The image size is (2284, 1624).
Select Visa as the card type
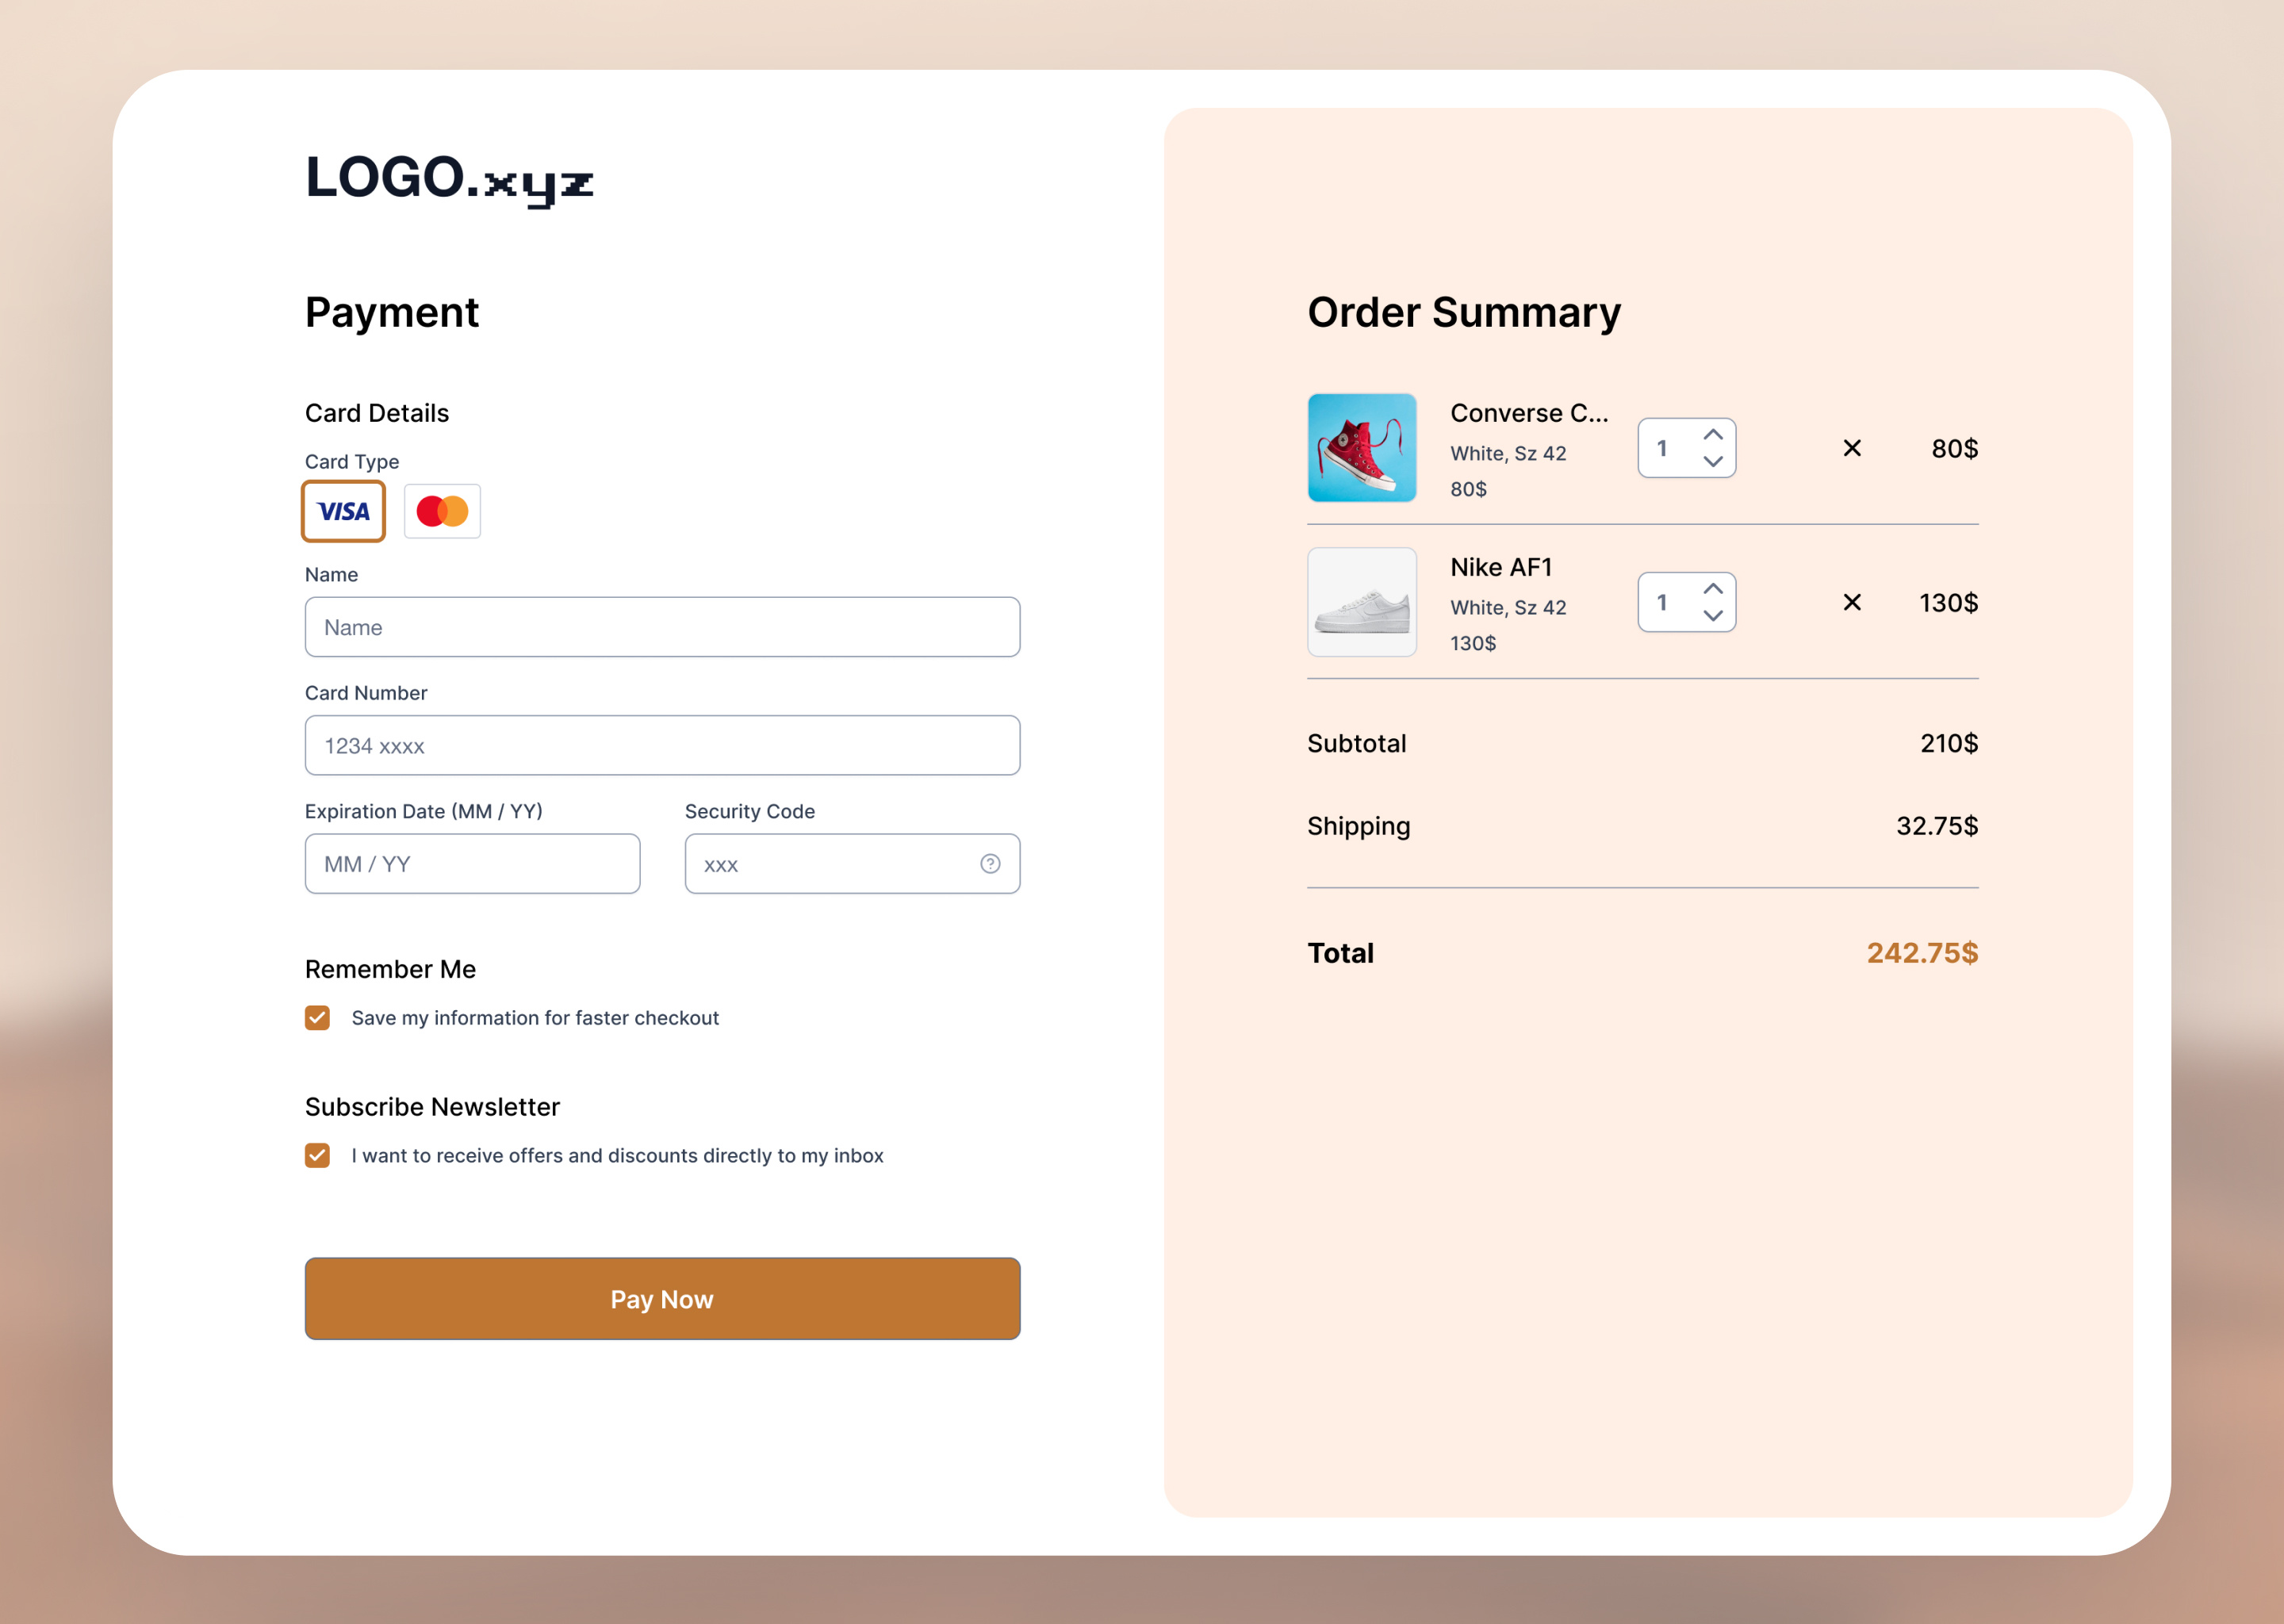tap(343, 511)
